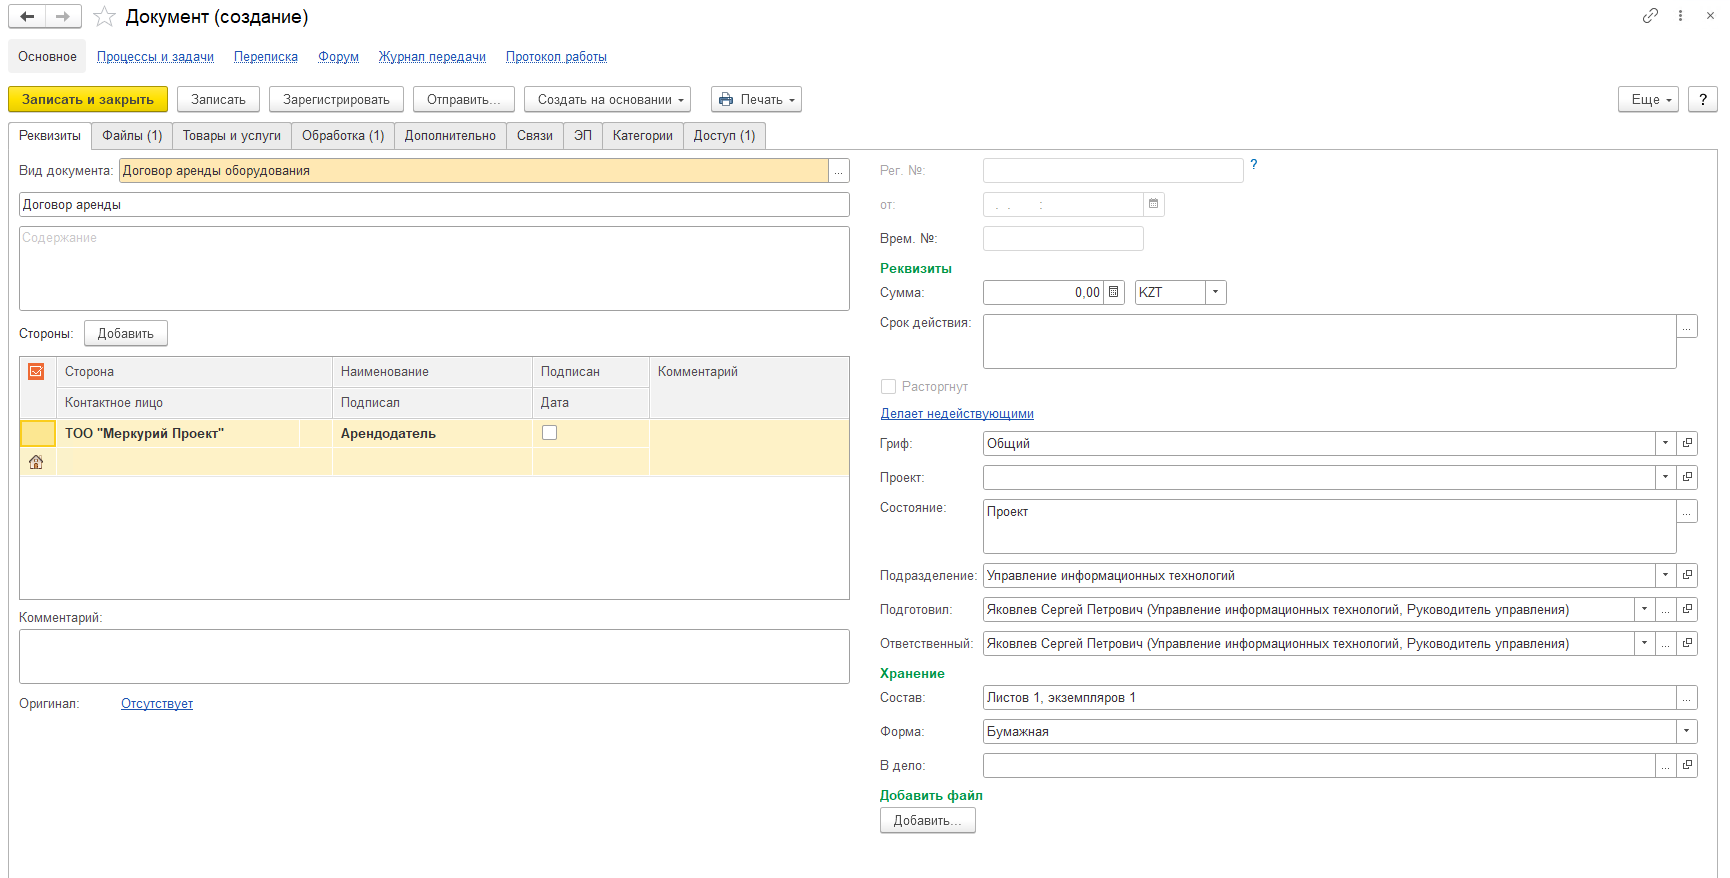Toggle Подписан checkbox for ТОО Меркурий Проект
This screenshot has width=1730, height=878.
point(549,433)
